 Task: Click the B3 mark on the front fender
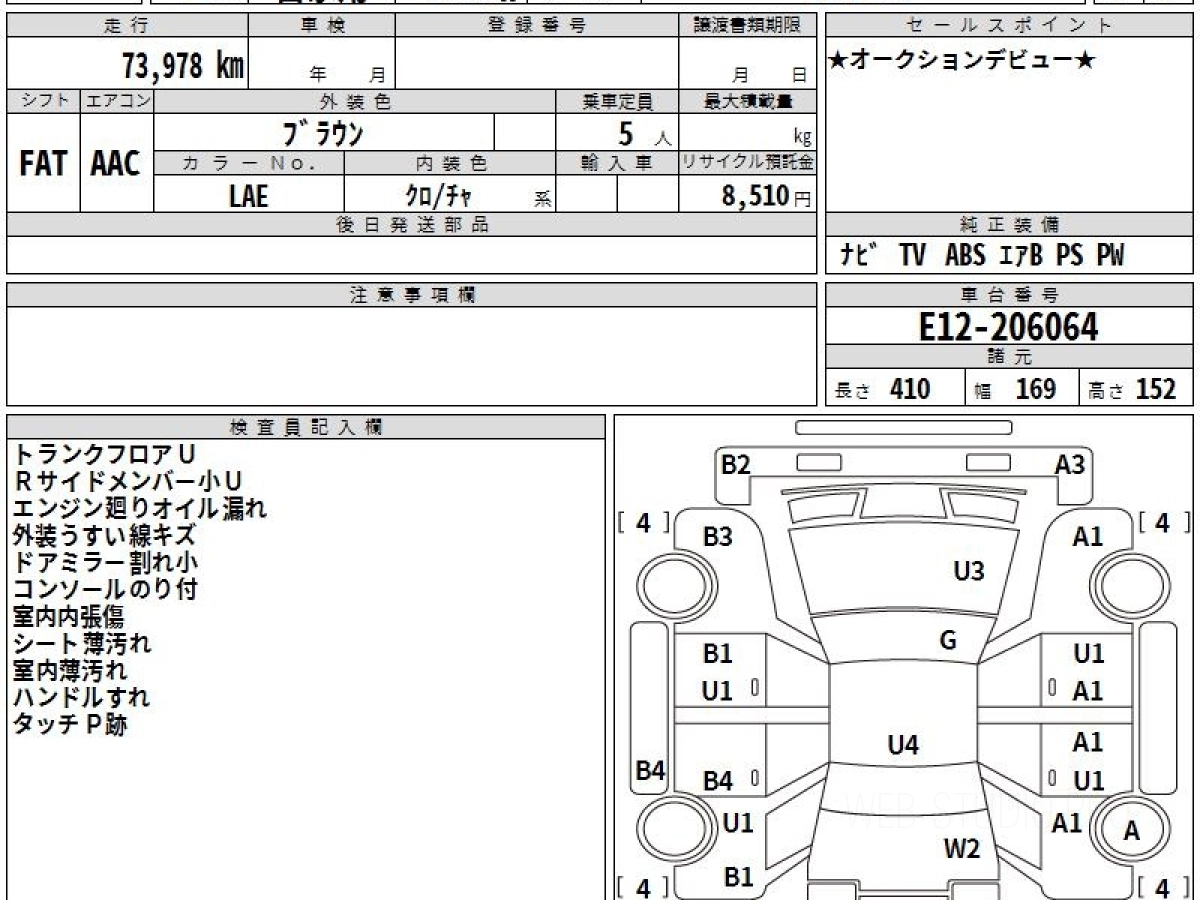coord(717,537)
